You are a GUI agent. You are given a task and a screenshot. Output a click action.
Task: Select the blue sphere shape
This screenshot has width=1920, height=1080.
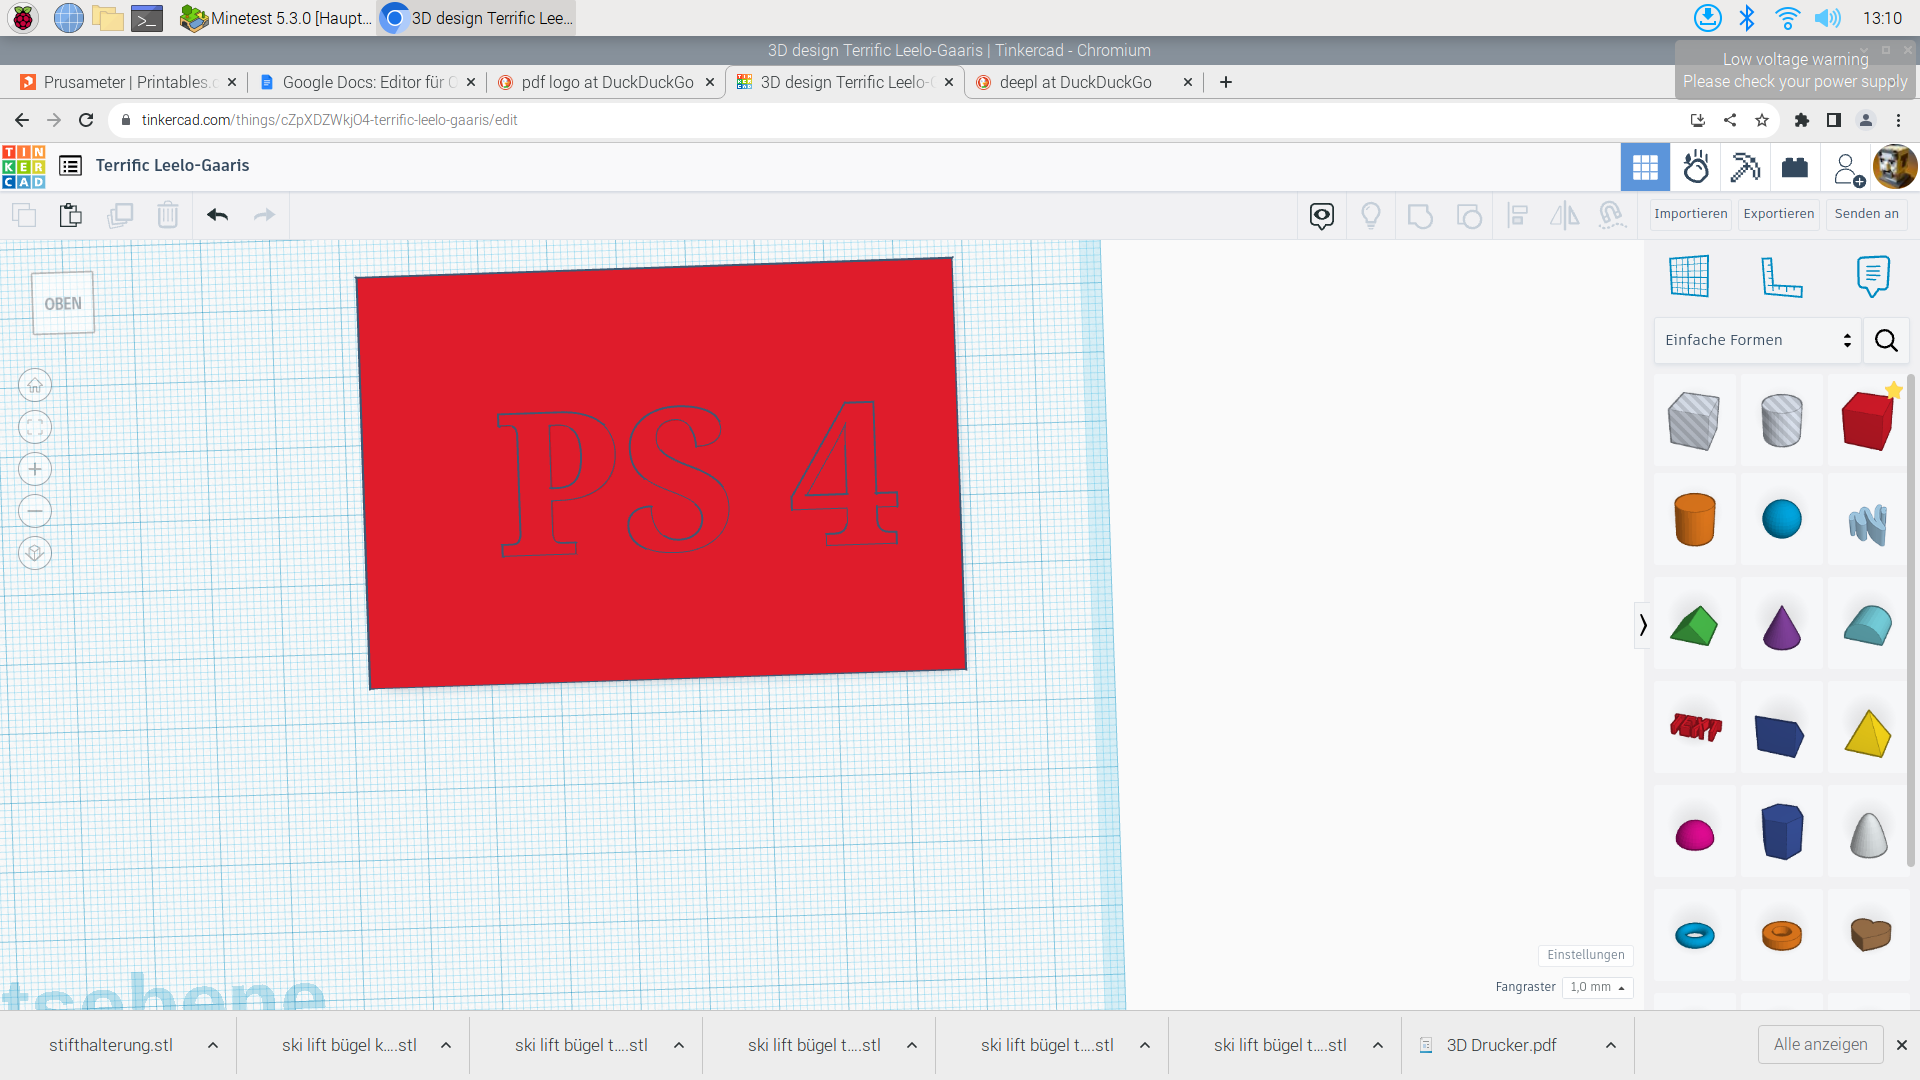1781,520
